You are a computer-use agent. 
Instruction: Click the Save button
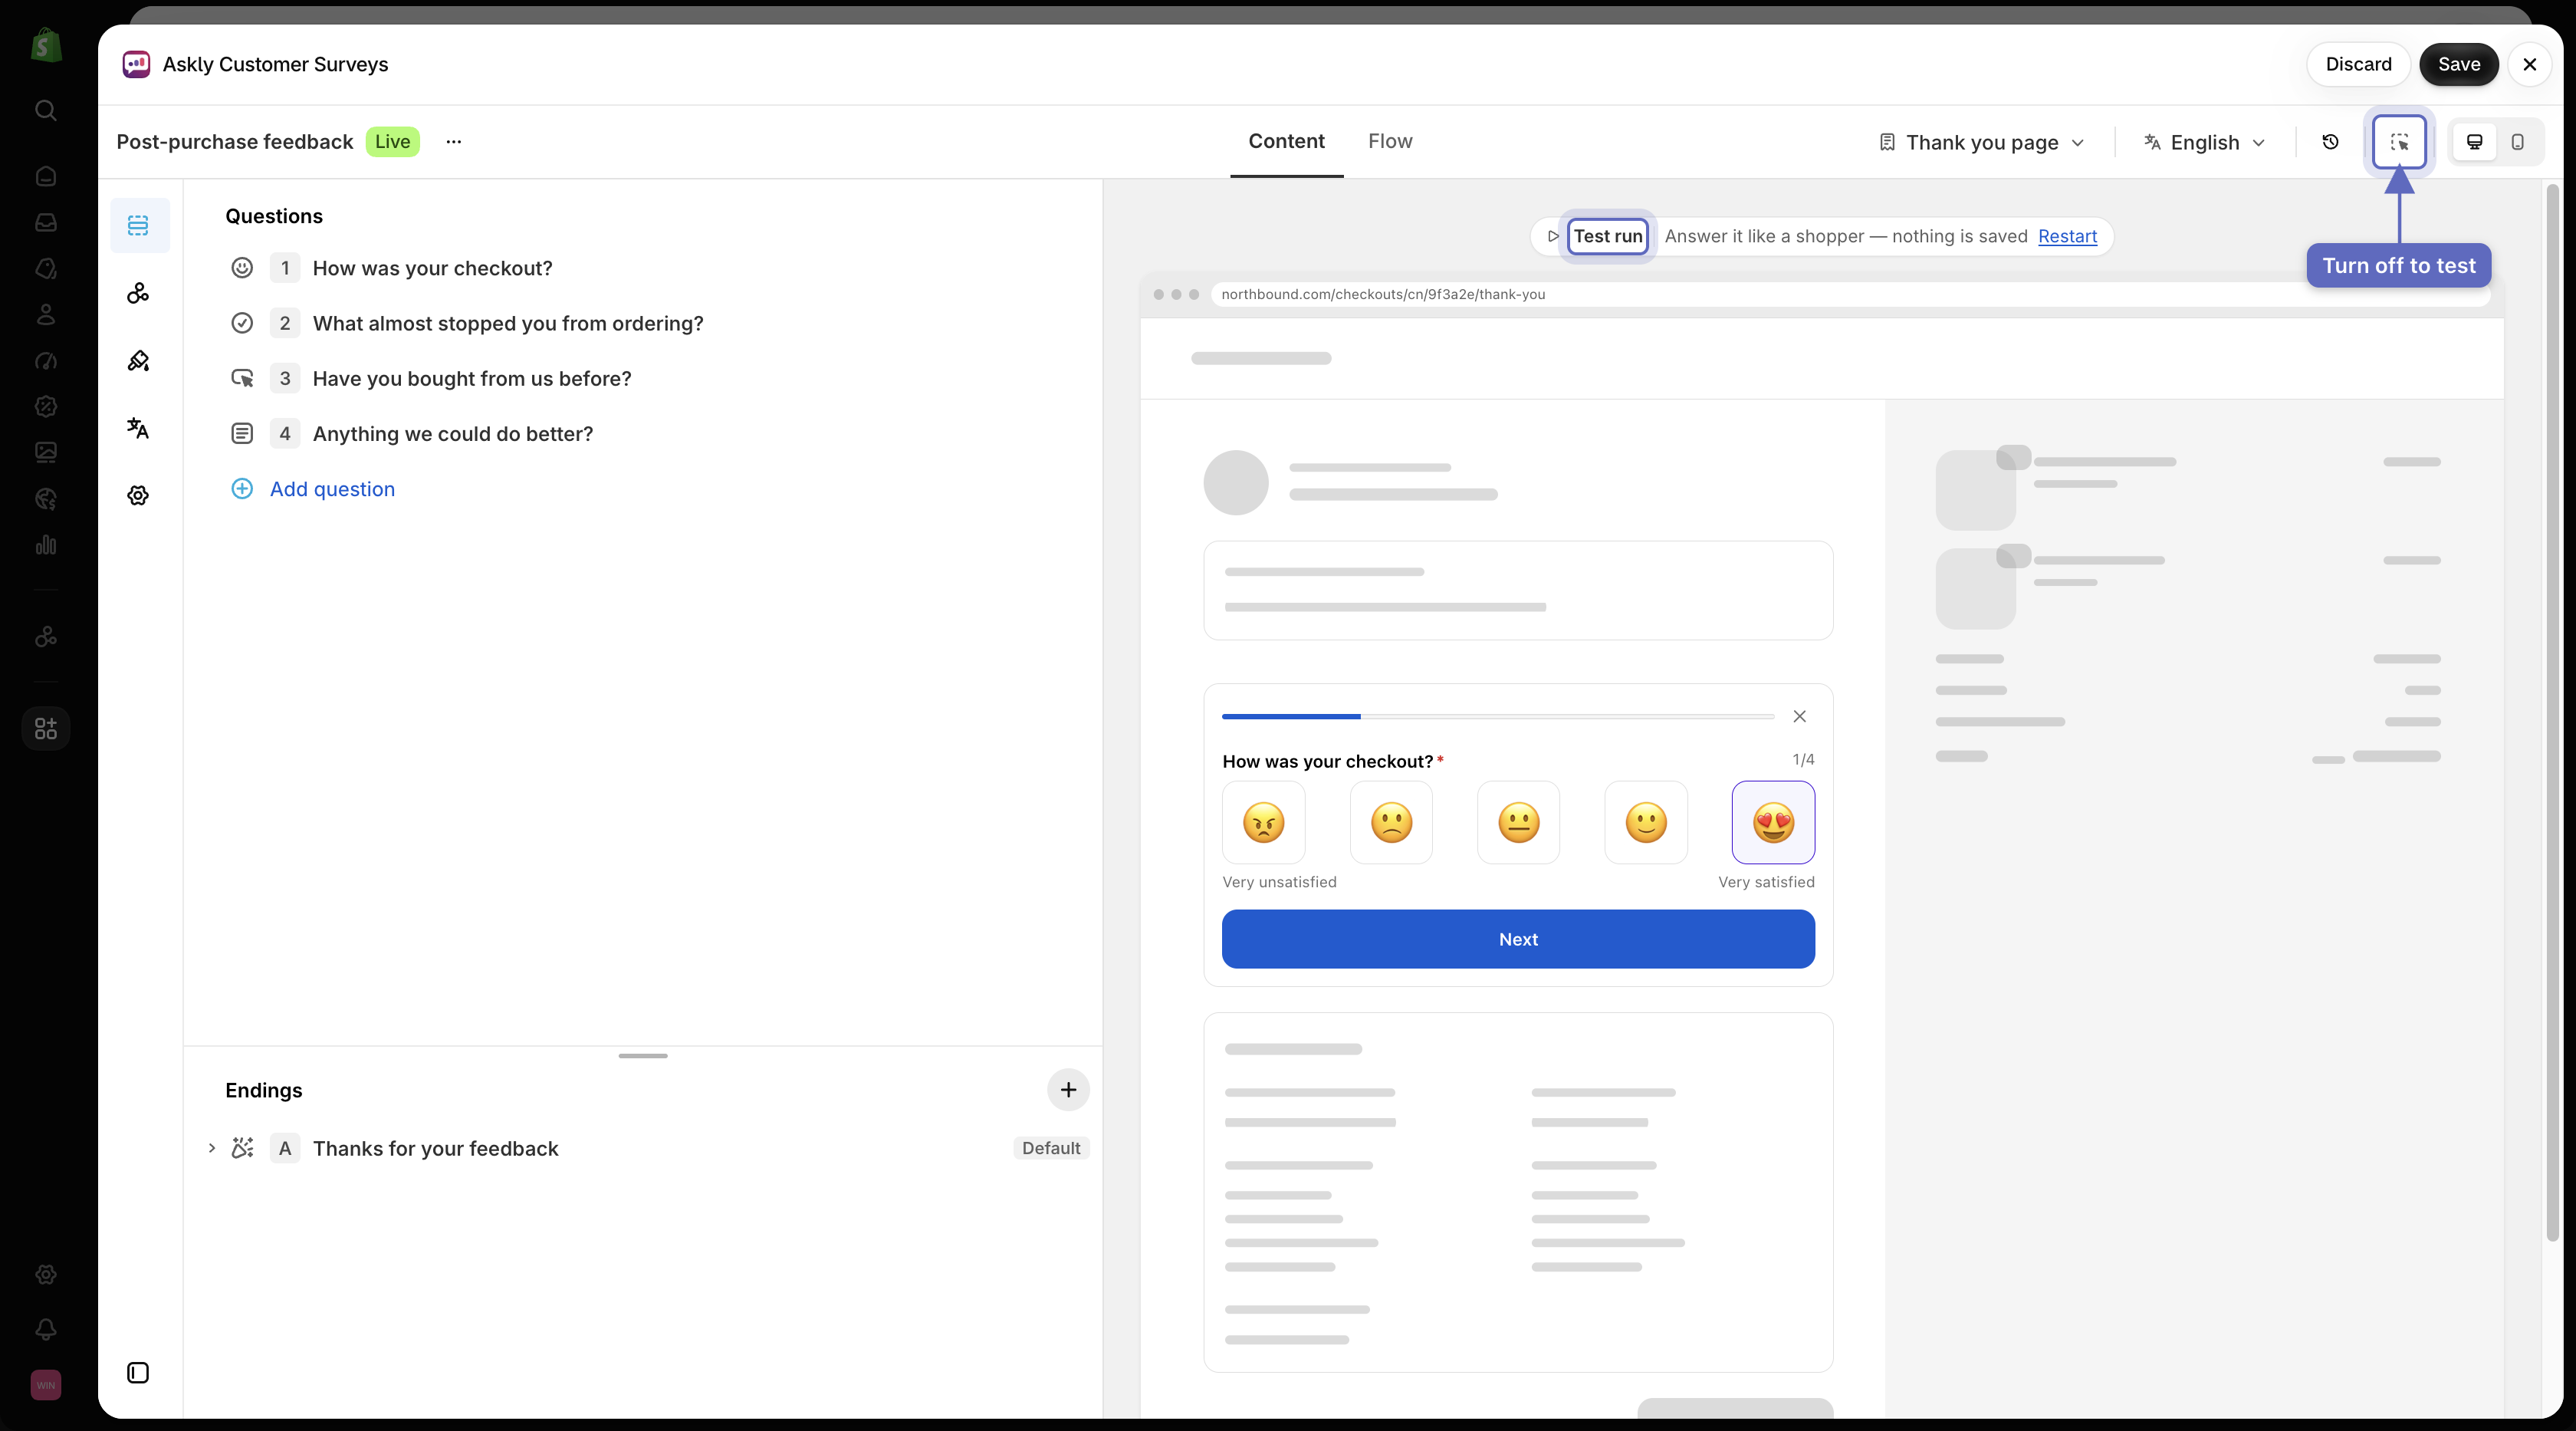pyautogui.click(x=2458, y=64)
